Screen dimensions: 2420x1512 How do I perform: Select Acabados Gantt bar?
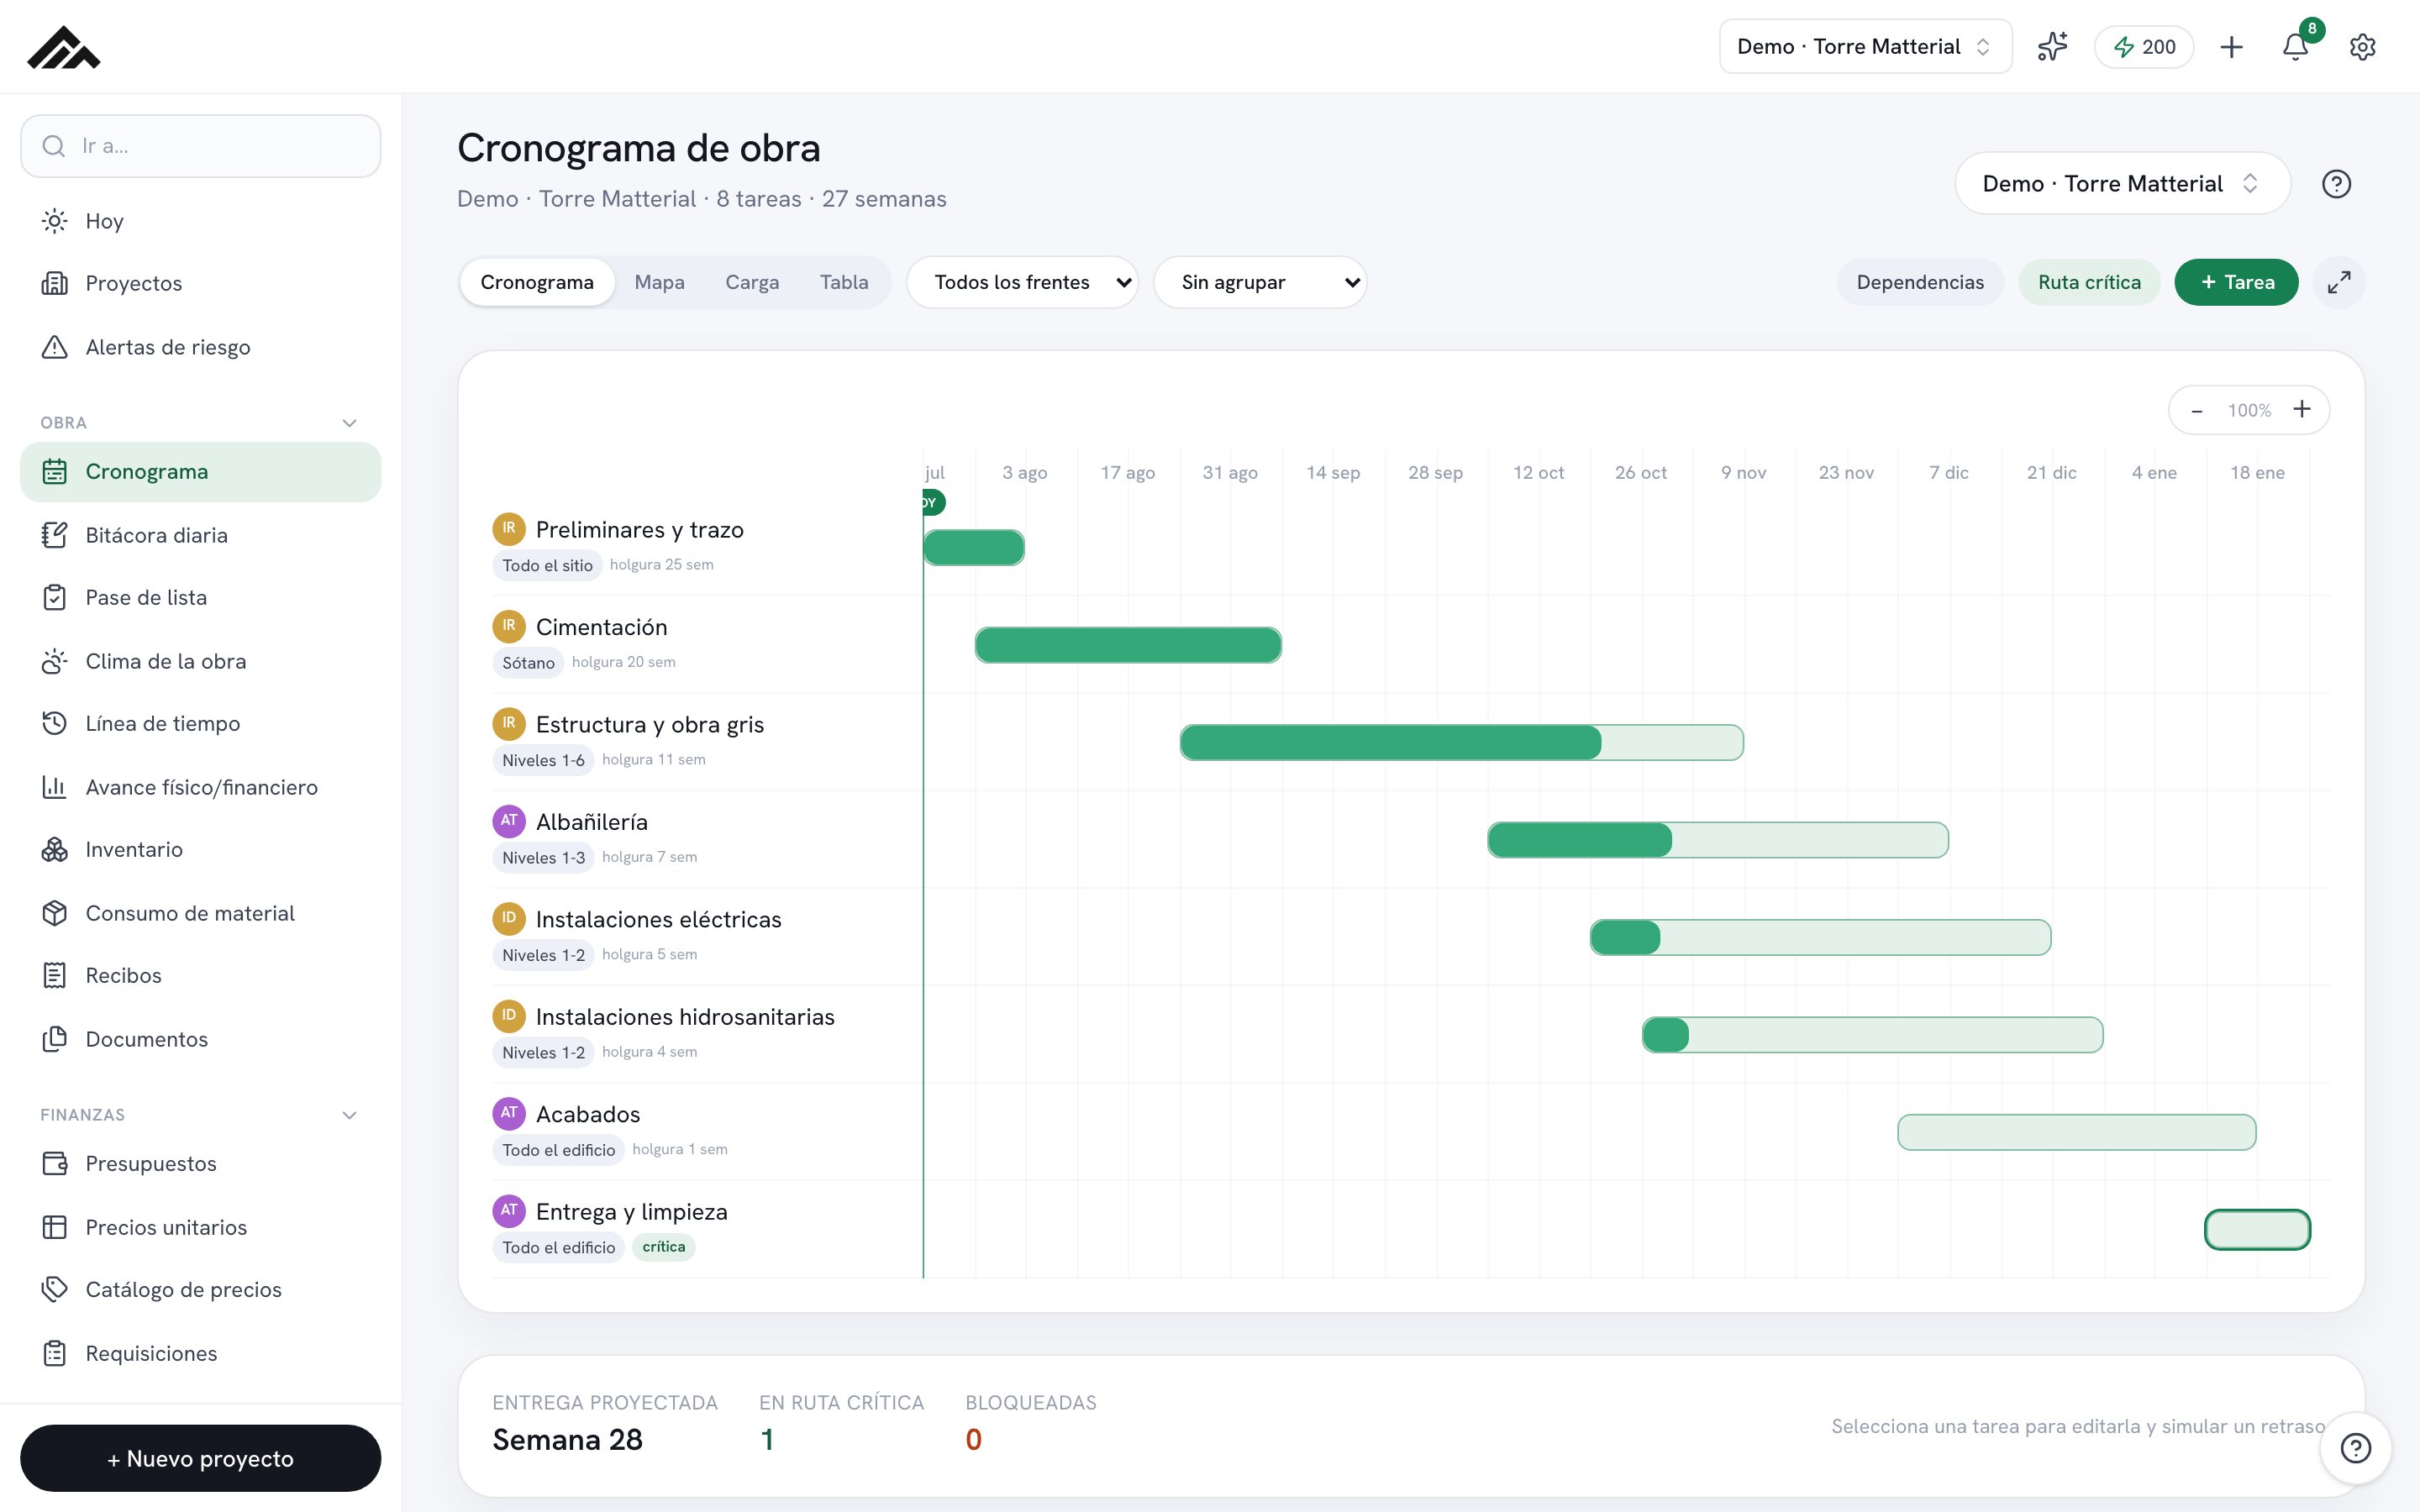pos(2077,1132)
